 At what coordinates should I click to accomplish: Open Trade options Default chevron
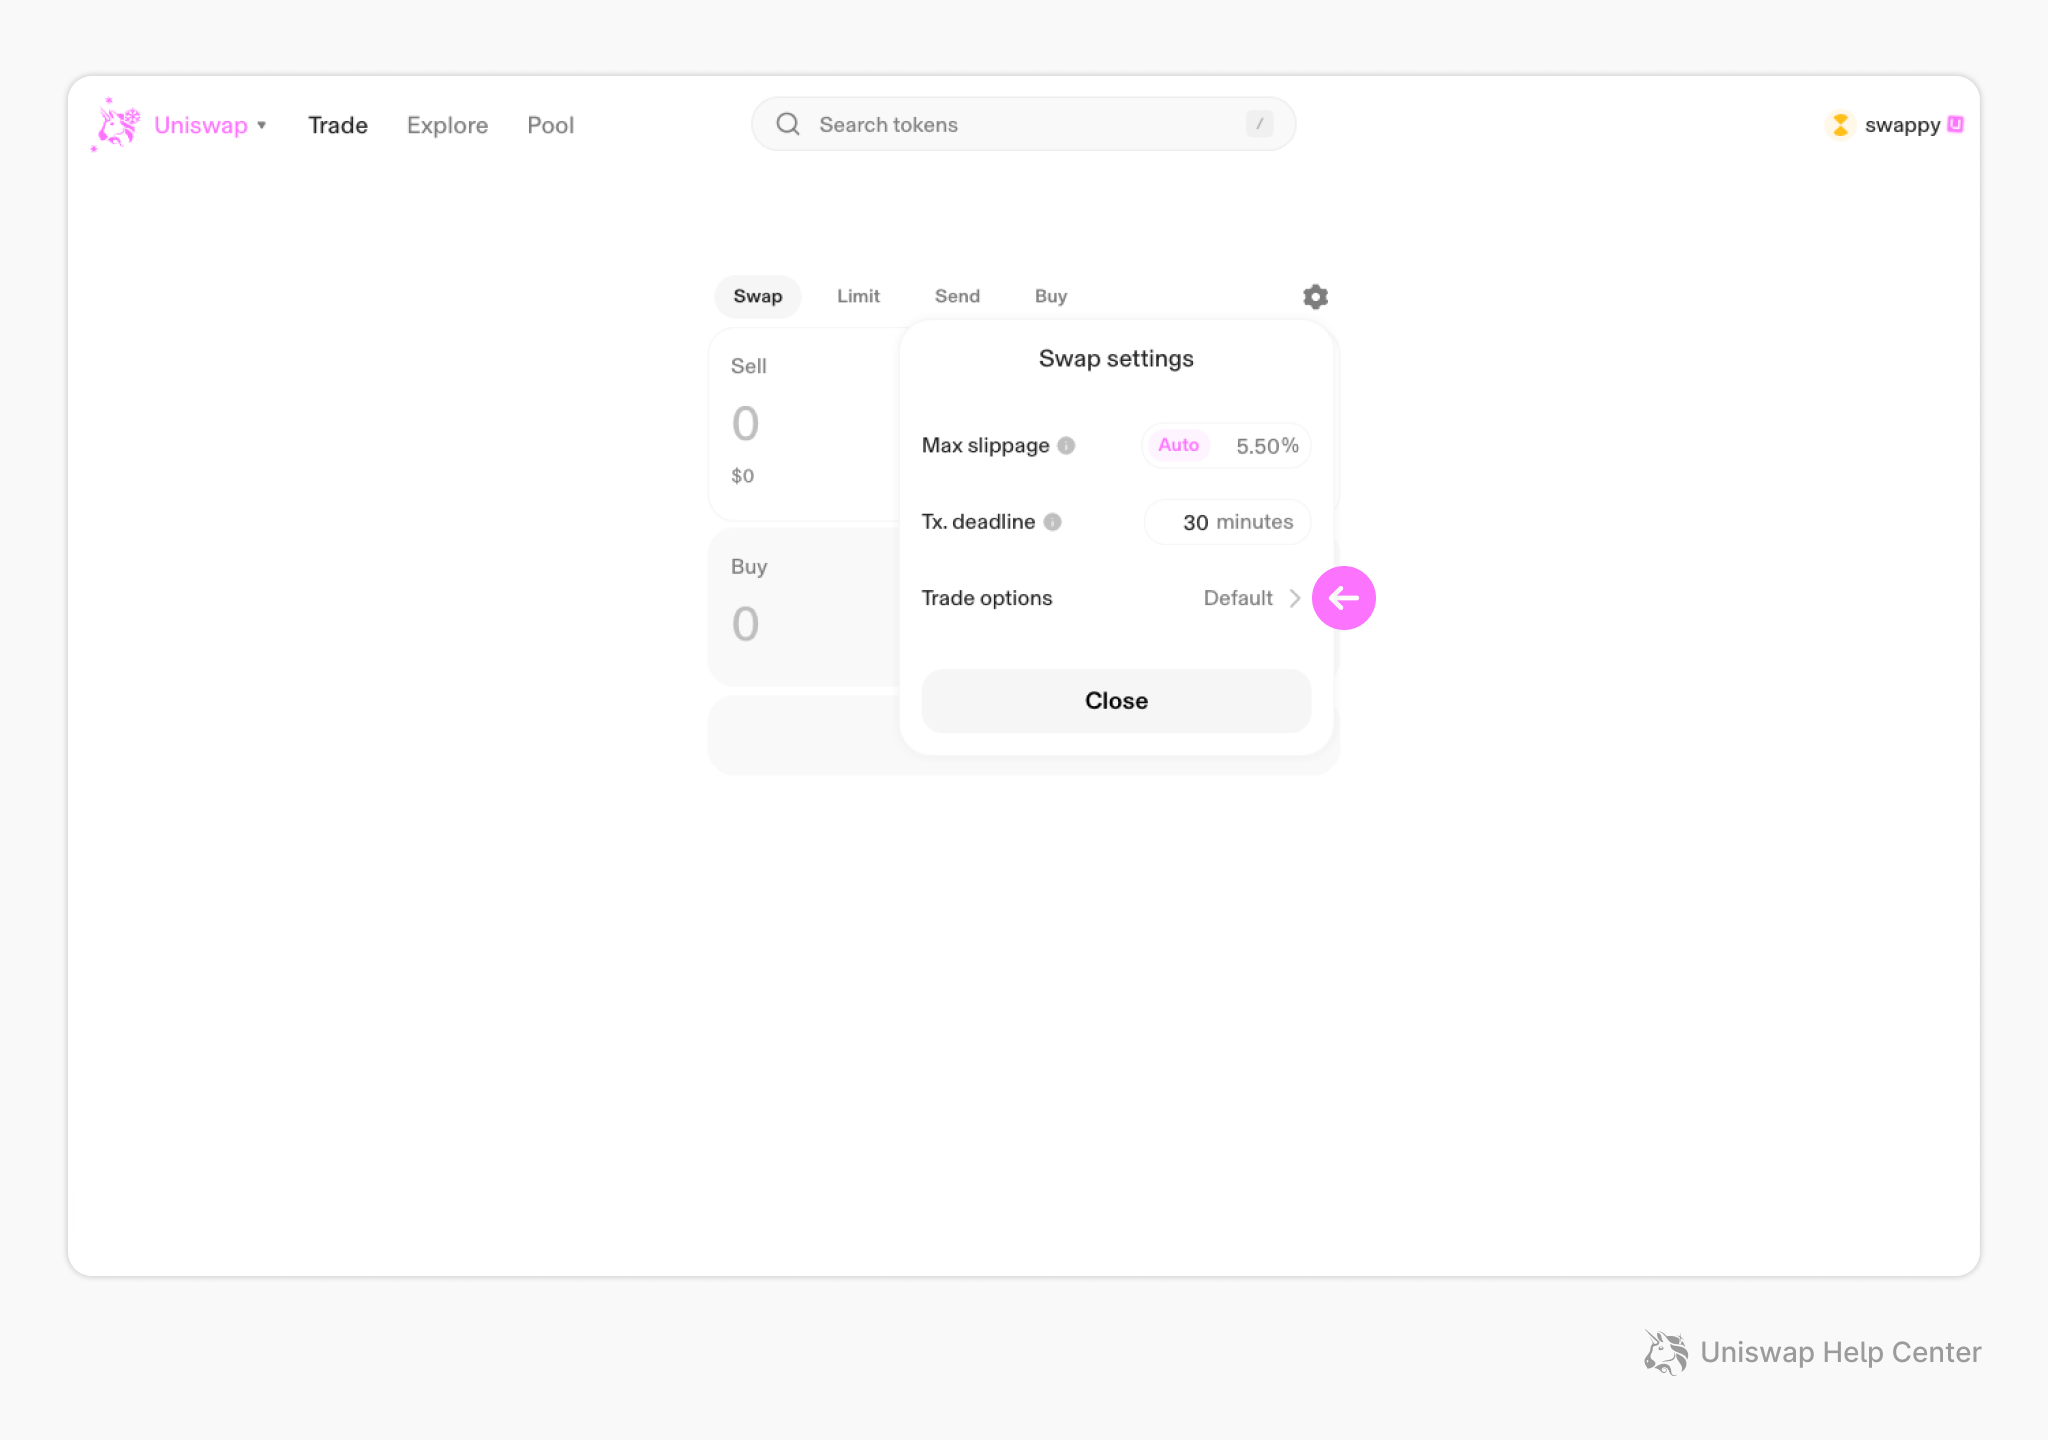1294,598
